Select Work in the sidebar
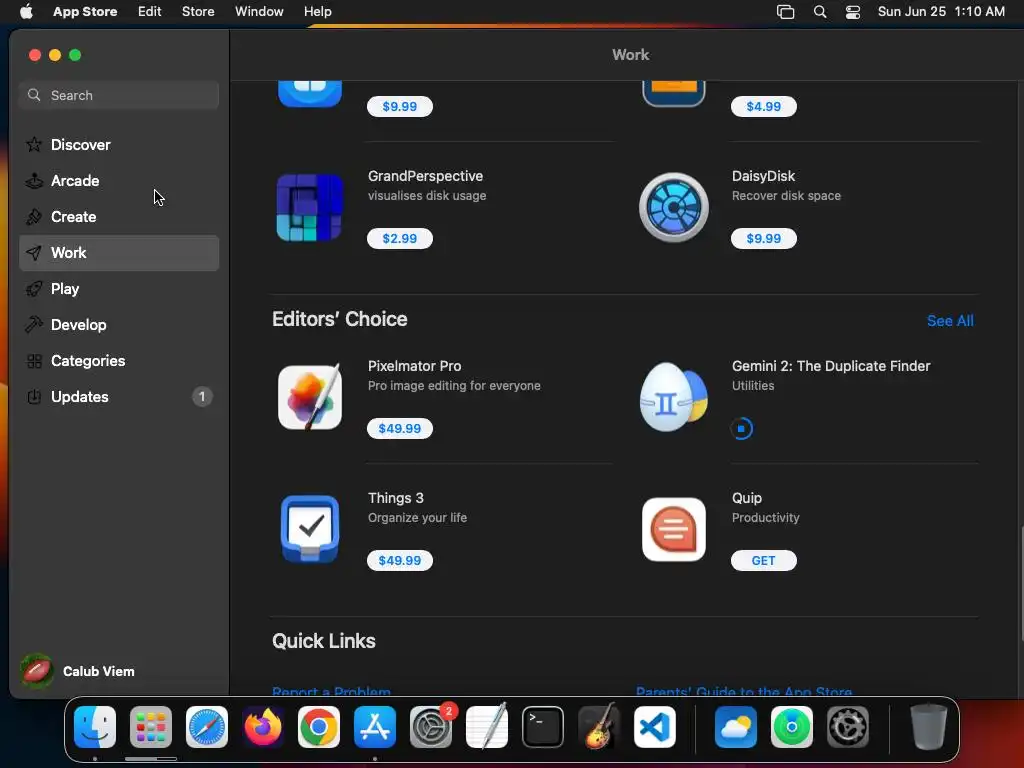This screenshot has height=768, width=1024. 119,253
